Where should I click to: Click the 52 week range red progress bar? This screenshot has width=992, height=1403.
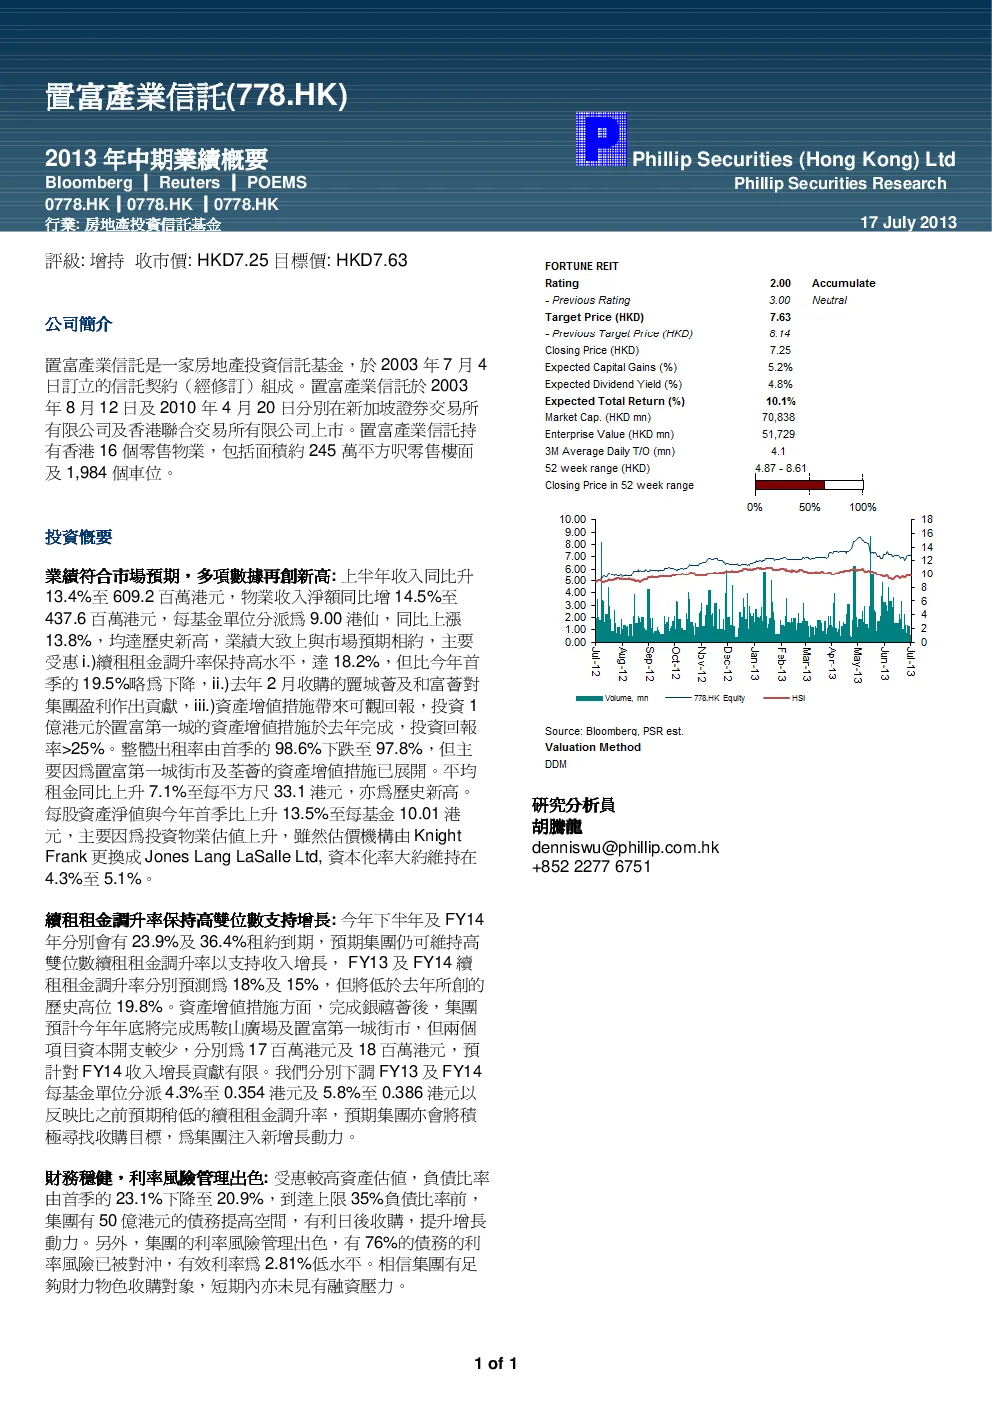pos(809,485)
